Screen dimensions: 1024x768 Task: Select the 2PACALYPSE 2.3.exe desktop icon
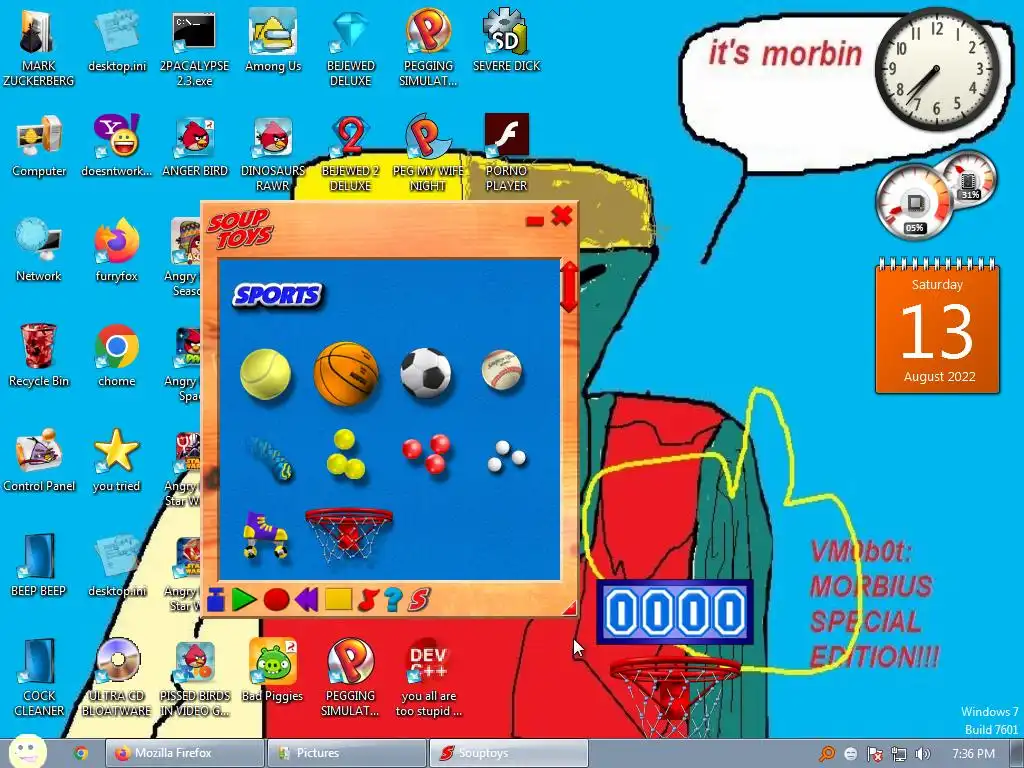(x=195, y=48)
